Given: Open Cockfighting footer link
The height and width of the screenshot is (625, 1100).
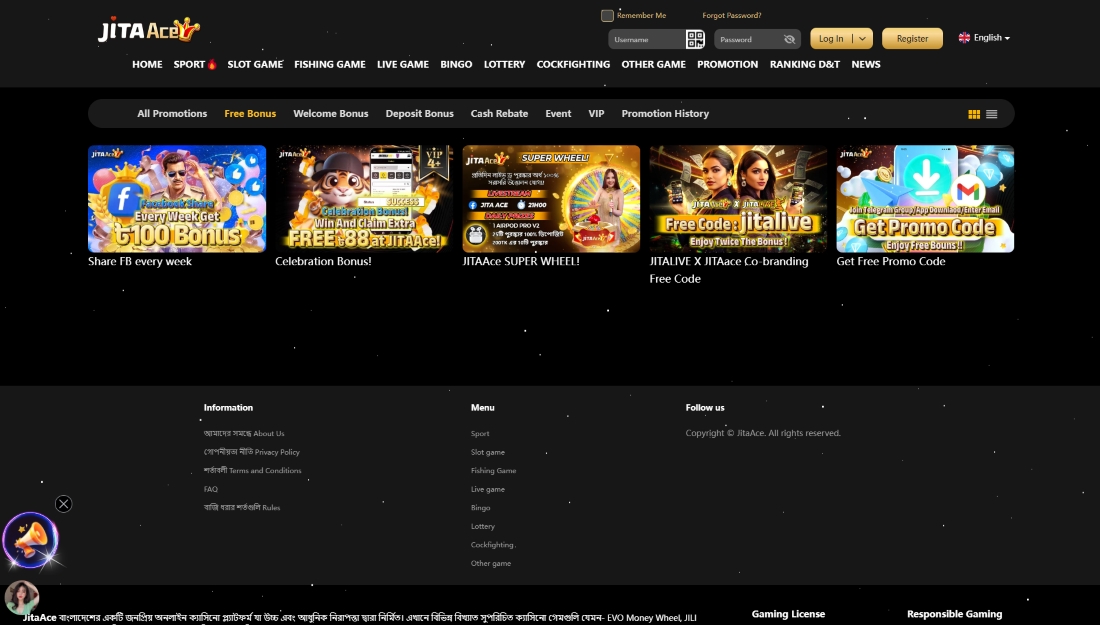Looking at the screenshot, I should [x=492, y=545].
